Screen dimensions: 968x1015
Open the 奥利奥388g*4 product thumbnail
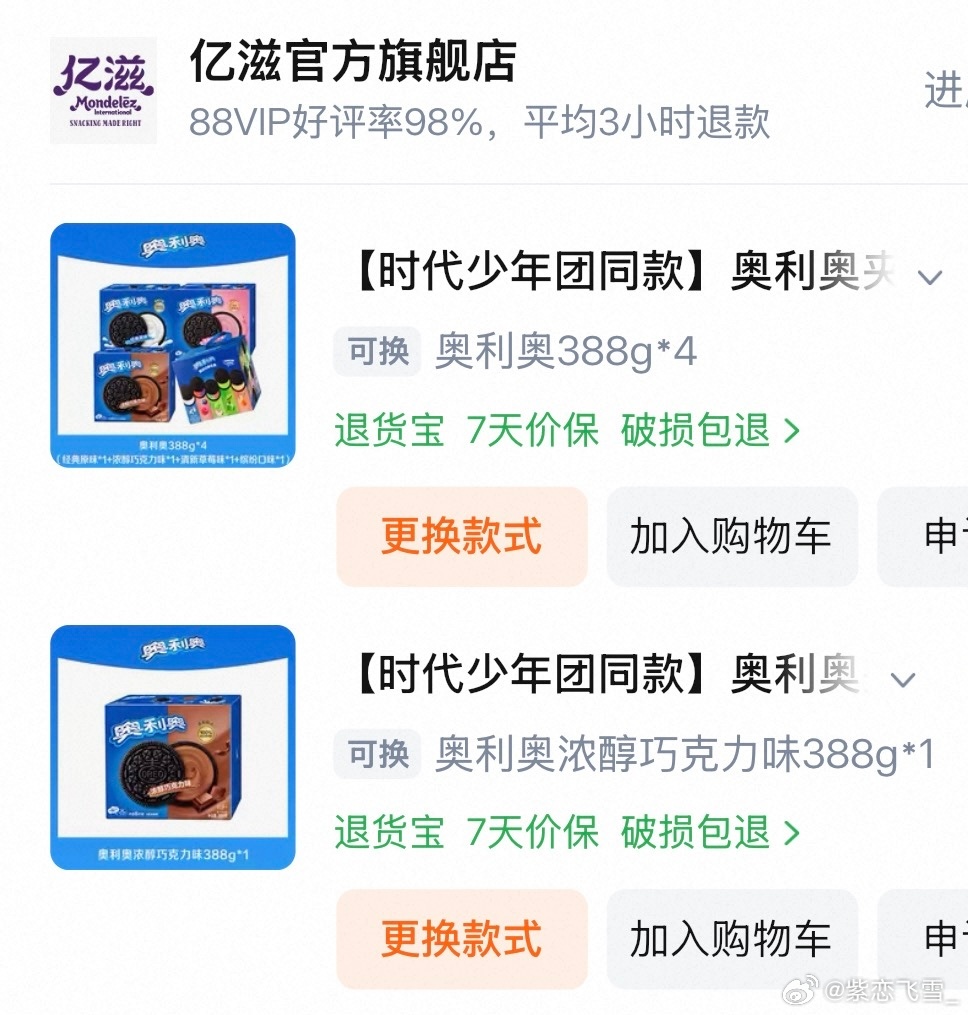[x=173, y=345]
